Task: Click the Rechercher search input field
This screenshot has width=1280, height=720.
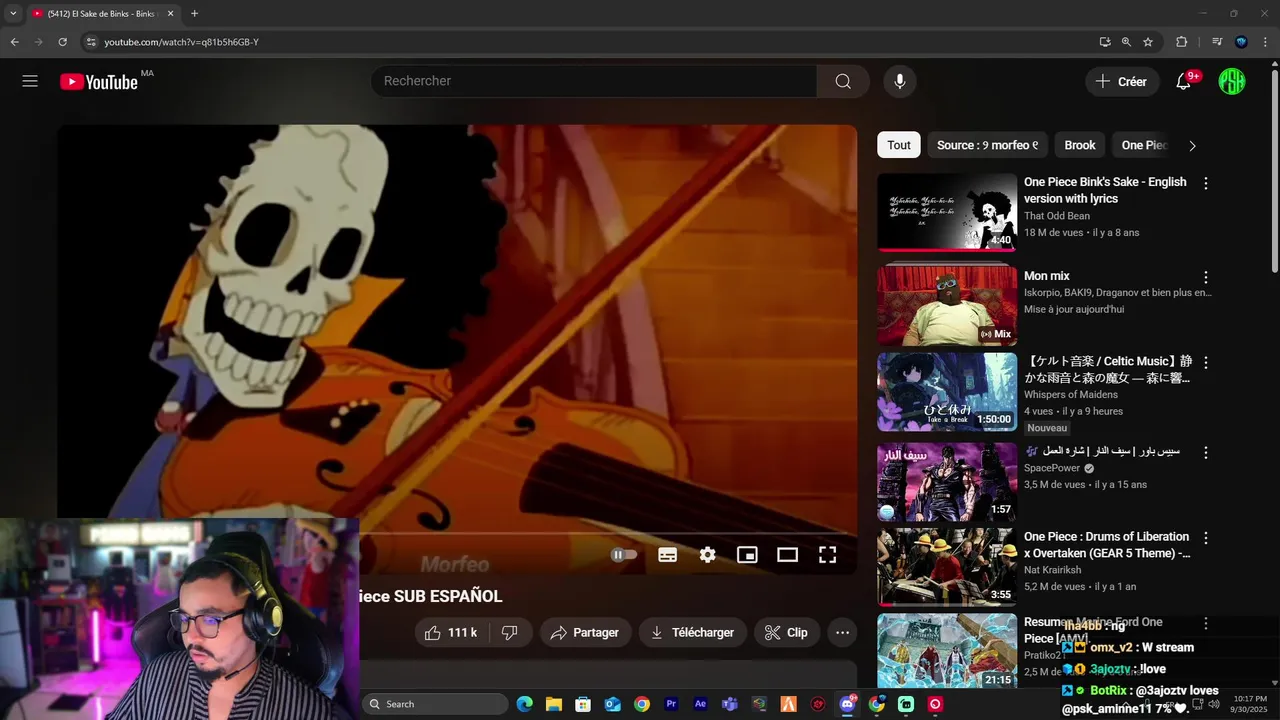Action: (594, 81)
